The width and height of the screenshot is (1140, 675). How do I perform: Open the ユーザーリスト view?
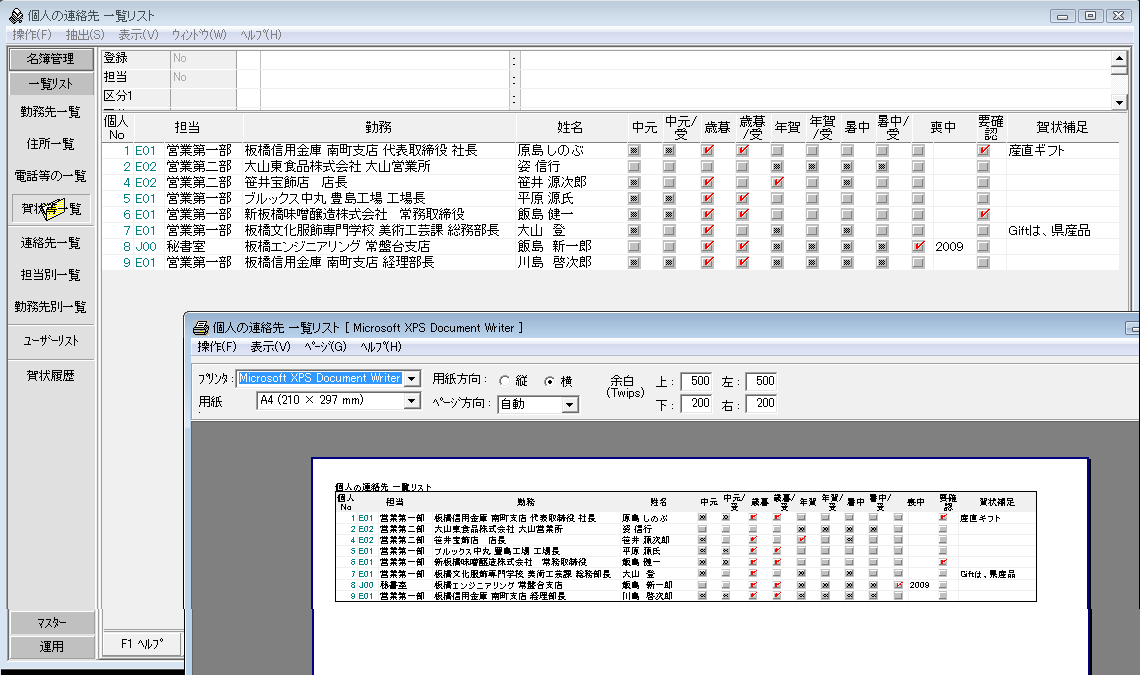point(51,340)
